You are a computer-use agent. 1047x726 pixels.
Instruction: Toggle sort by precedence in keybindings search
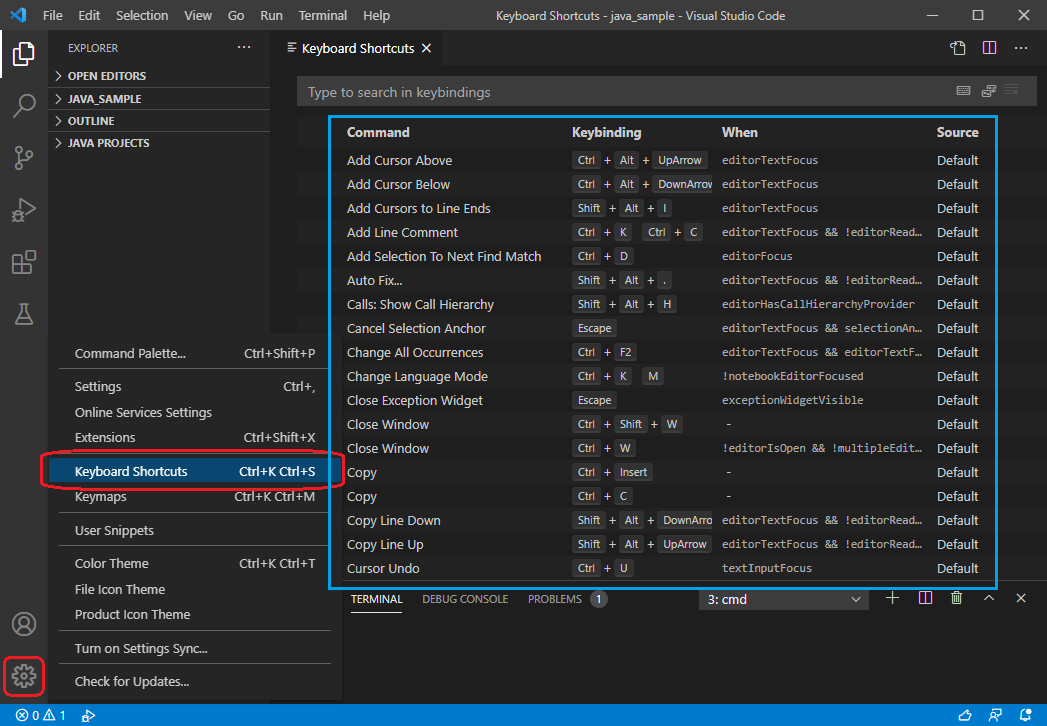(989, 91)
